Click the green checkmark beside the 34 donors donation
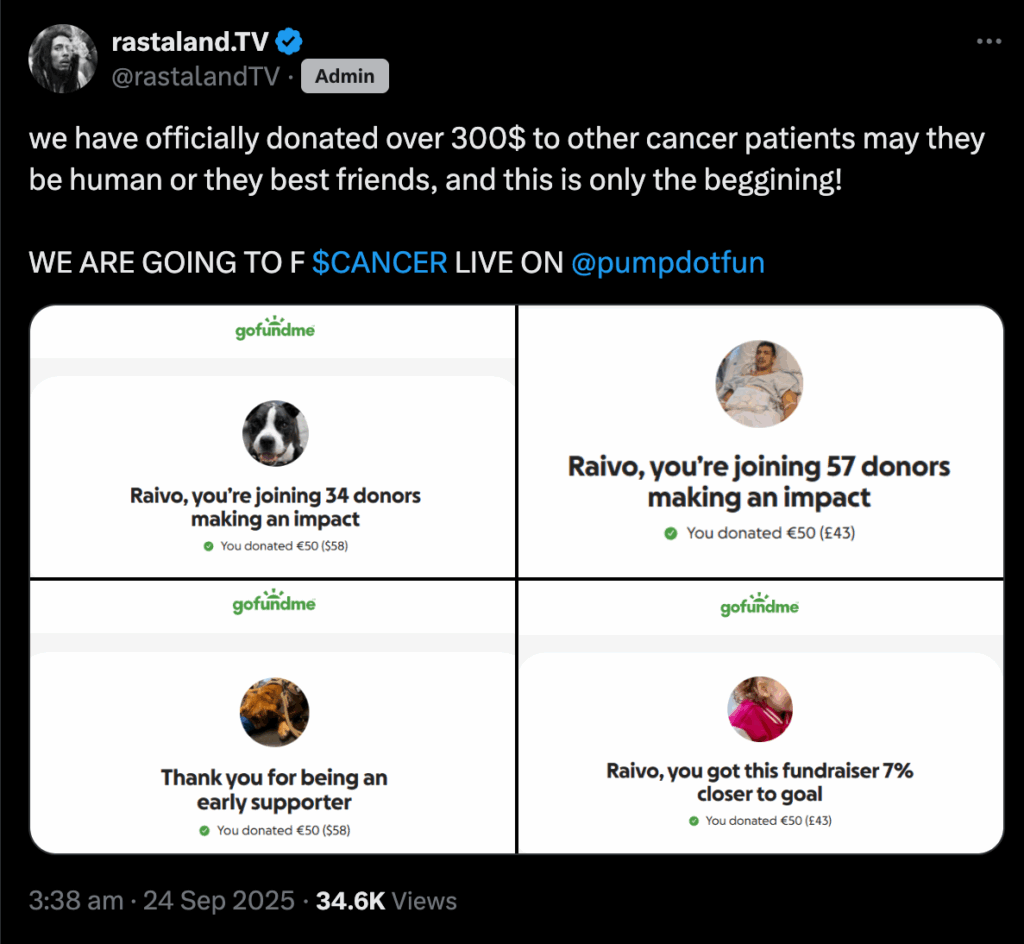The width and height of the screenshot is (1024, 944). point(208,546)
